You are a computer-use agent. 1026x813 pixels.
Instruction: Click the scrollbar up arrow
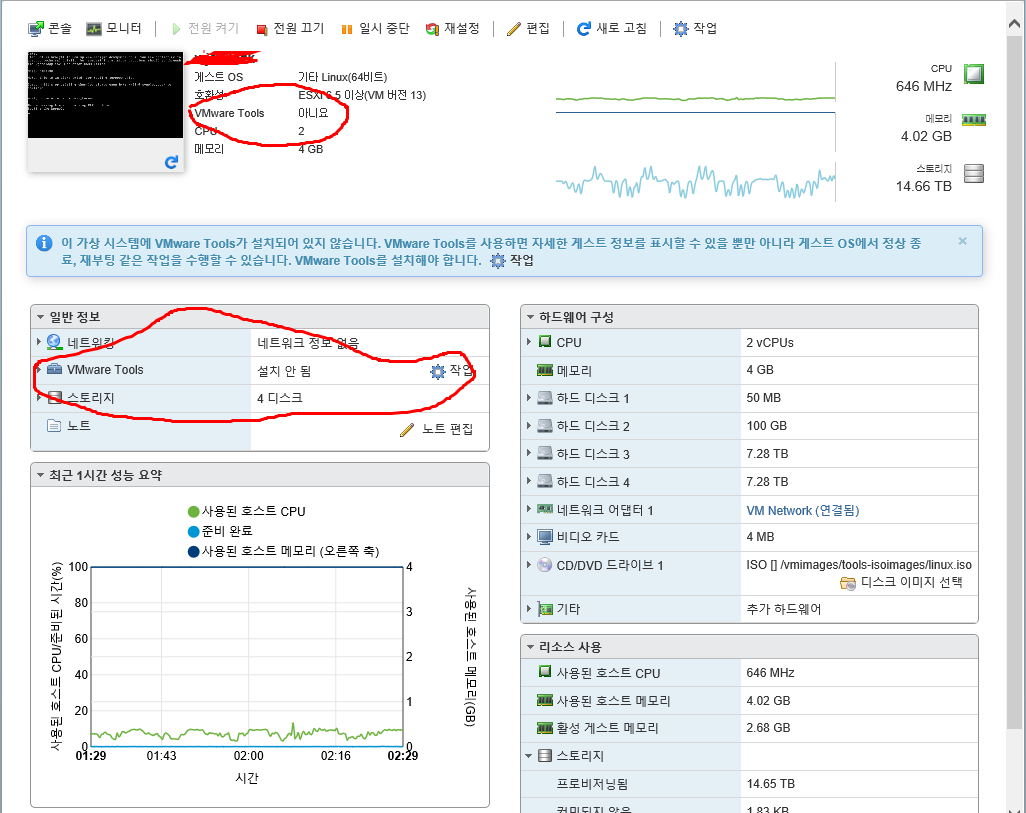tap(1015, 24)
